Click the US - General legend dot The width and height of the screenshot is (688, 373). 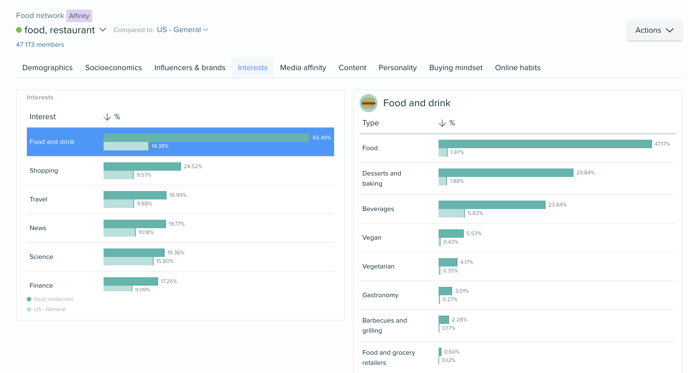(29, 309)
